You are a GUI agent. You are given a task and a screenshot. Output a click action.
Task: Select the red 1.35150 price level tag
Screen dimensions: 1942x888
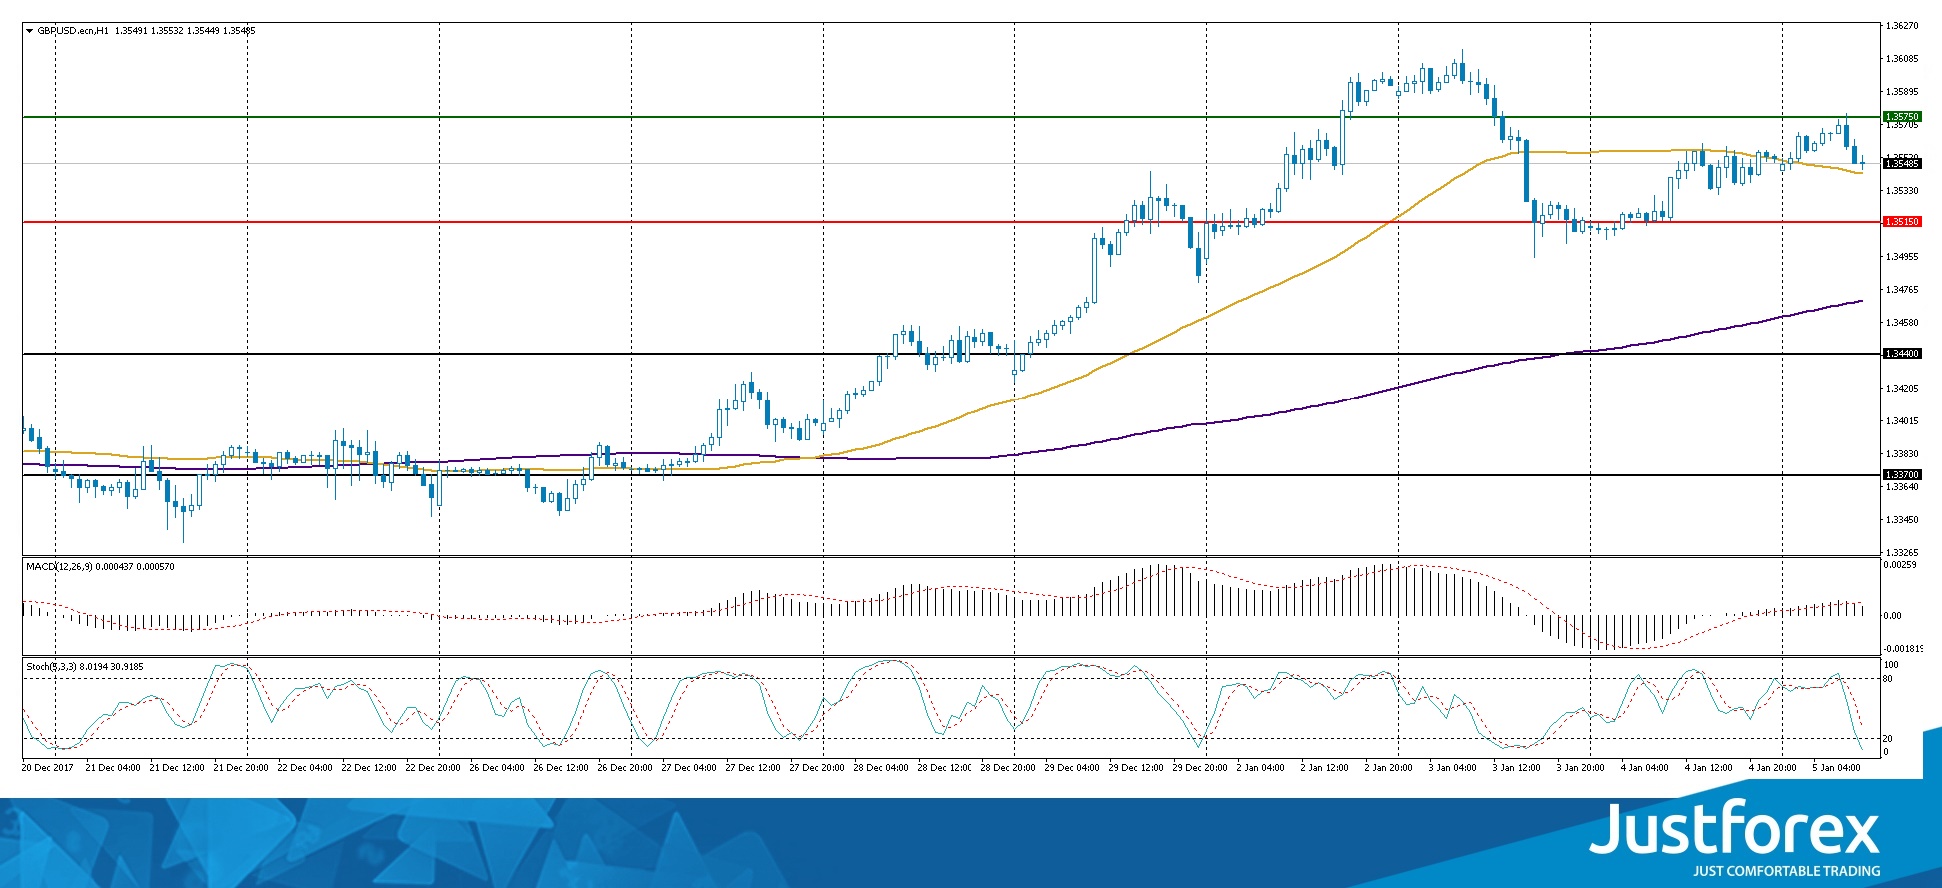coord(1902,222)
